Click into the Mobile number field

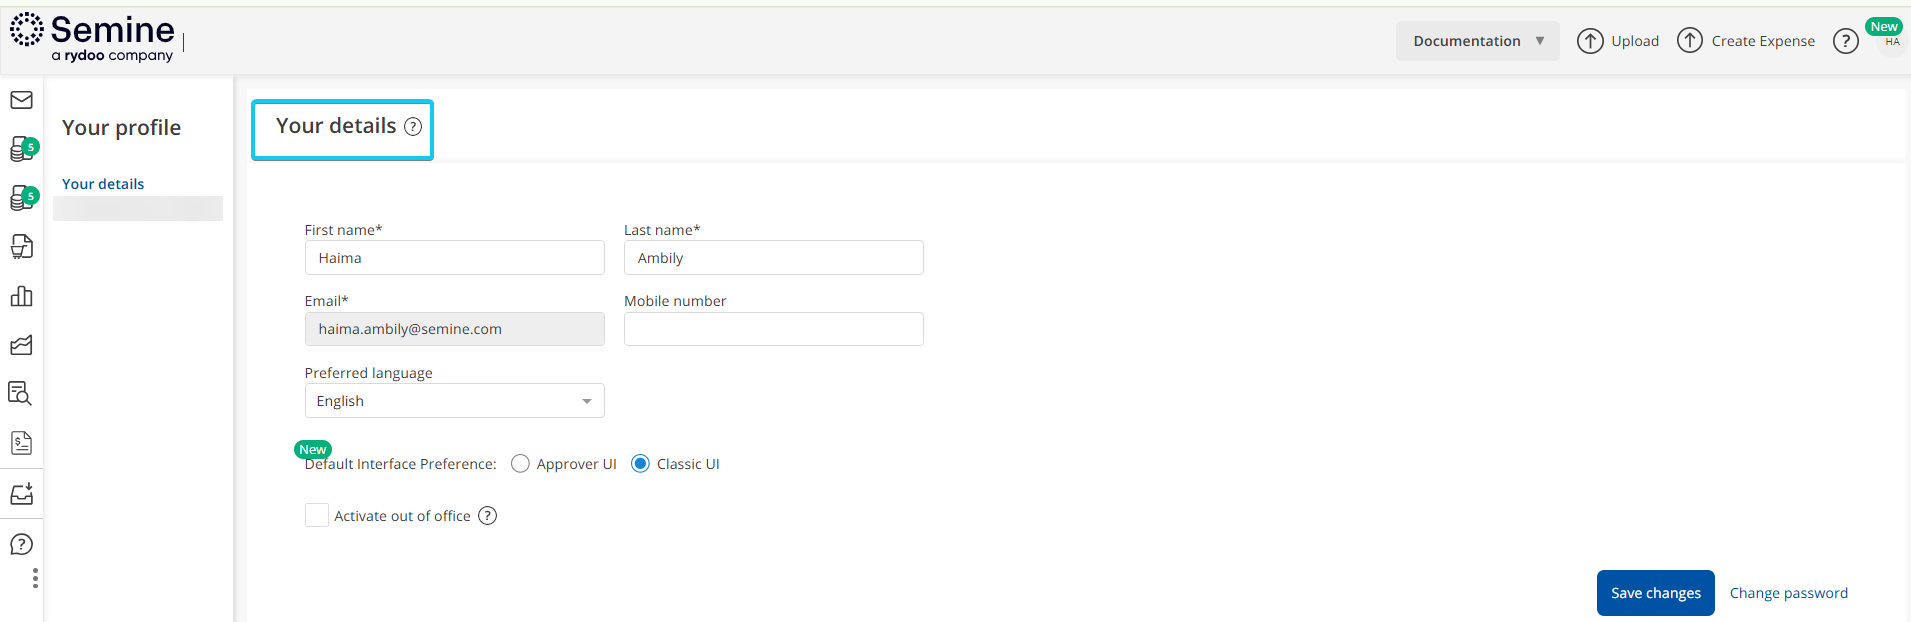773,329
